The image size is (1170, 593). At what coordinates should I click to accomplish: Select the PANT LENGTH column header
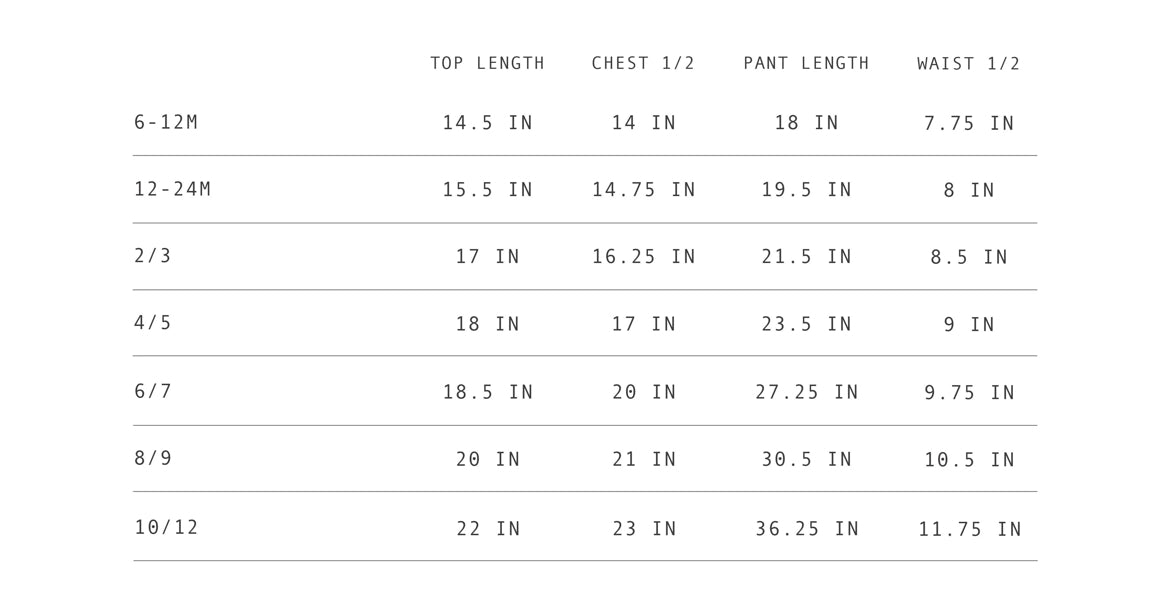tap(806, 64)
